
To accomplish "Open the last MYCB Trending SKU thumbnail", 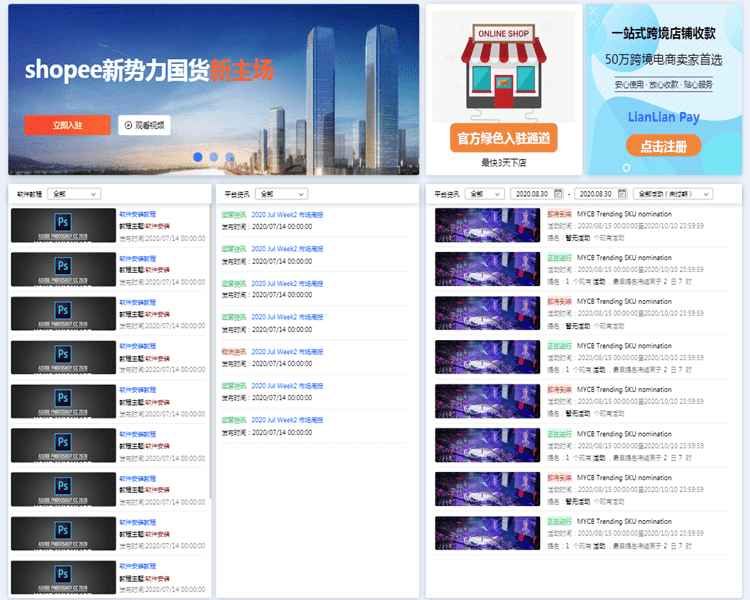I will 487,533.
